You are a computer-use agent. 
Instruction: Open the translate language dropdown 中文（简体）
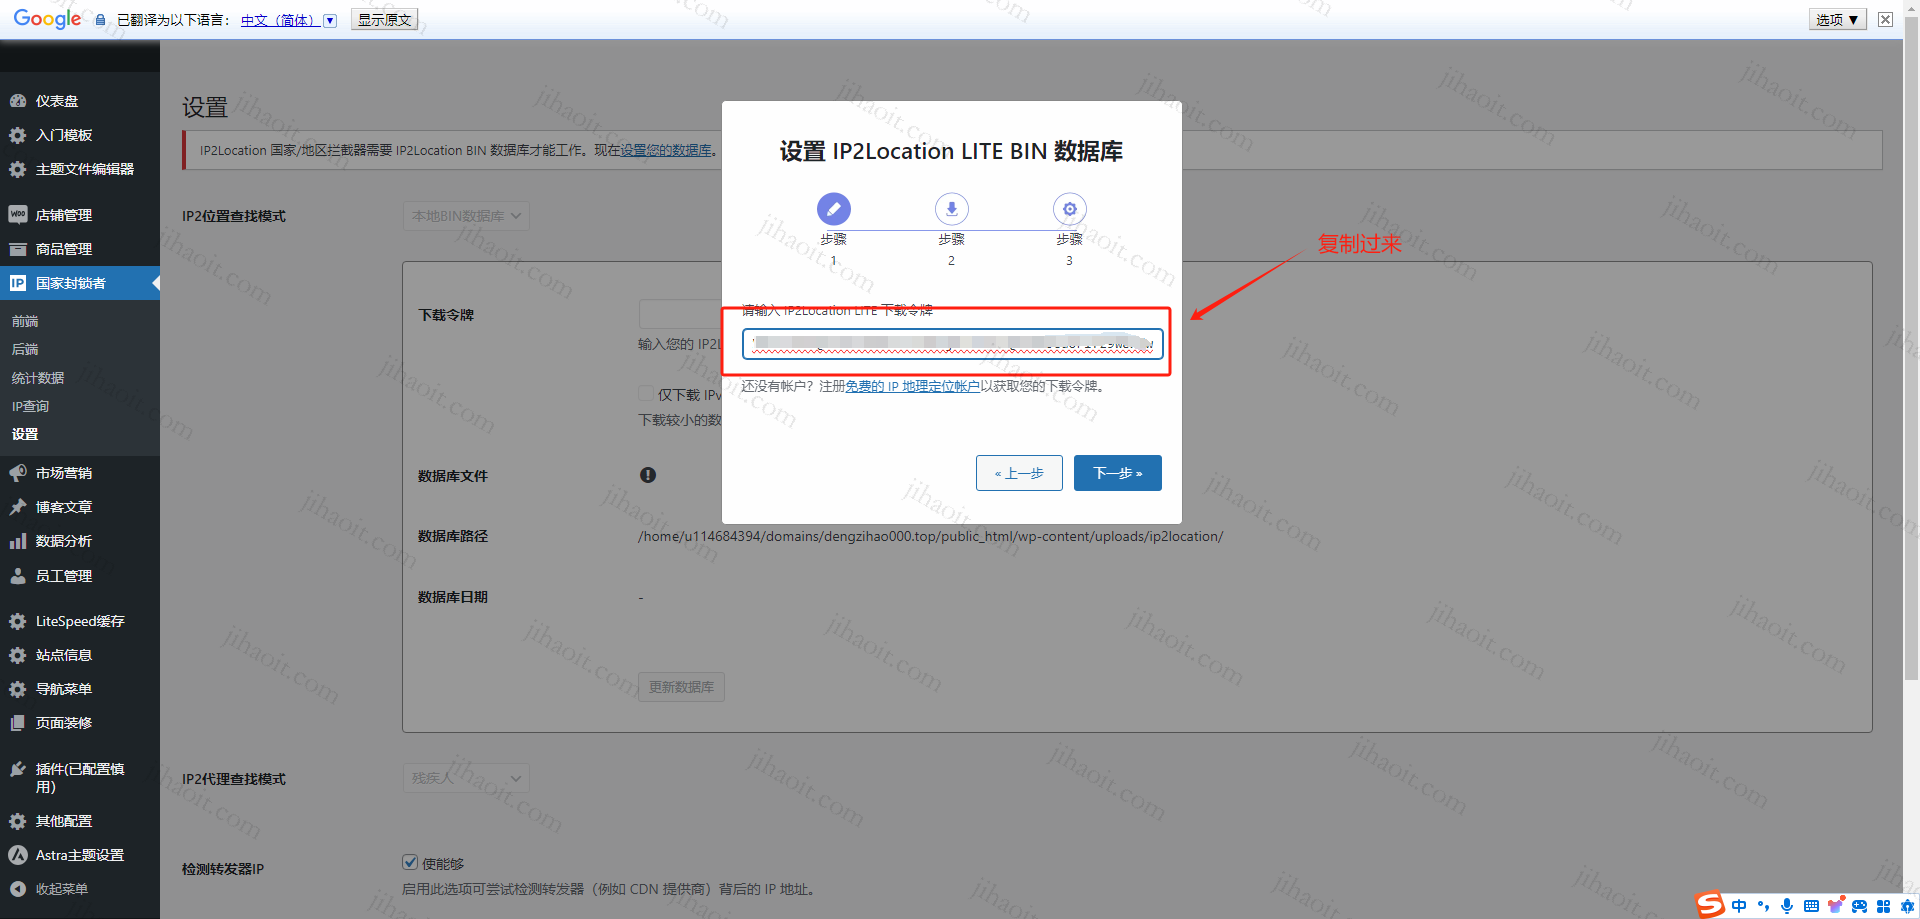[x=288, y=20]
